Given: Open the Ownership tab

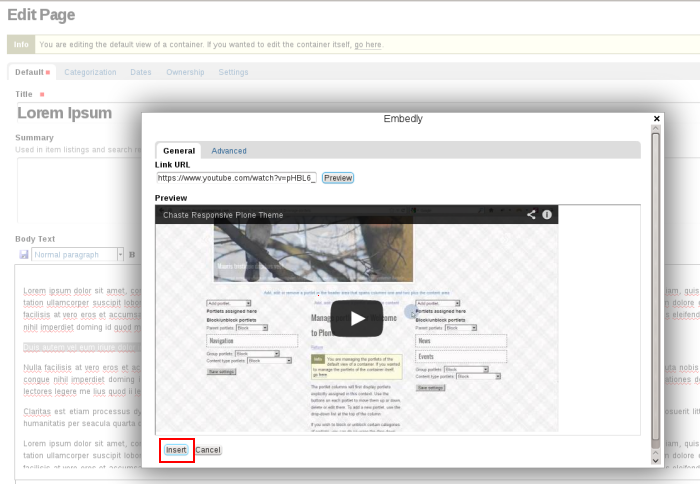Looking at the screenshot, I should point(185,72).
